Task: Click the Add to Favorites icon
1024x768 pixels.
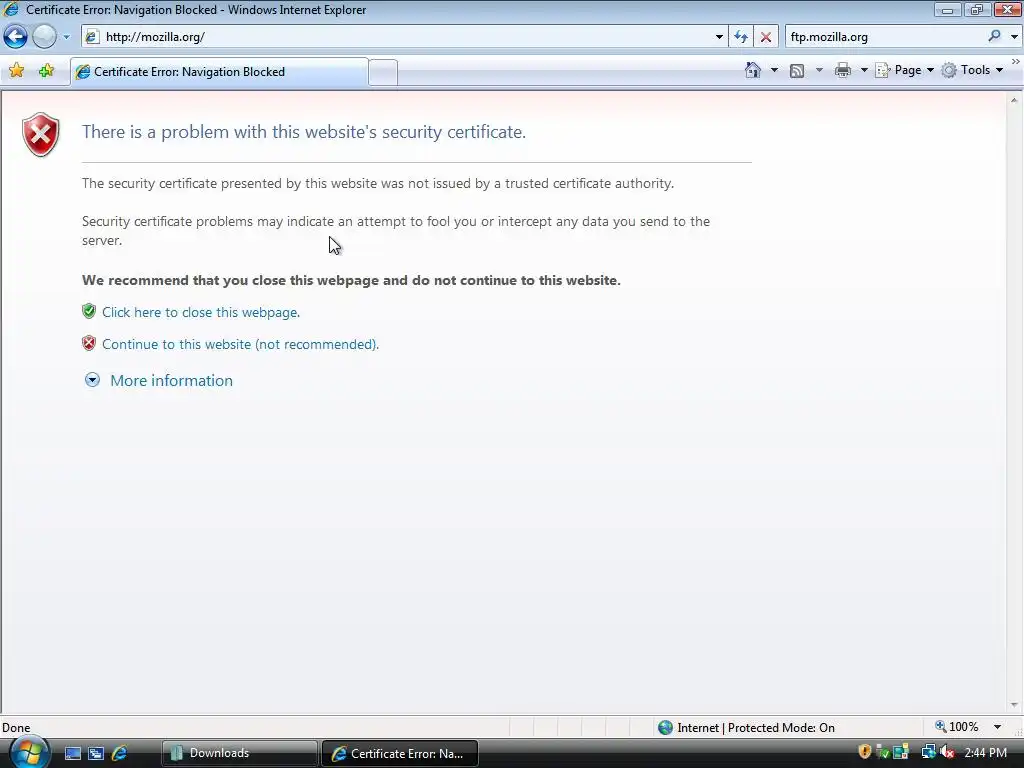Action: [46, 71]
